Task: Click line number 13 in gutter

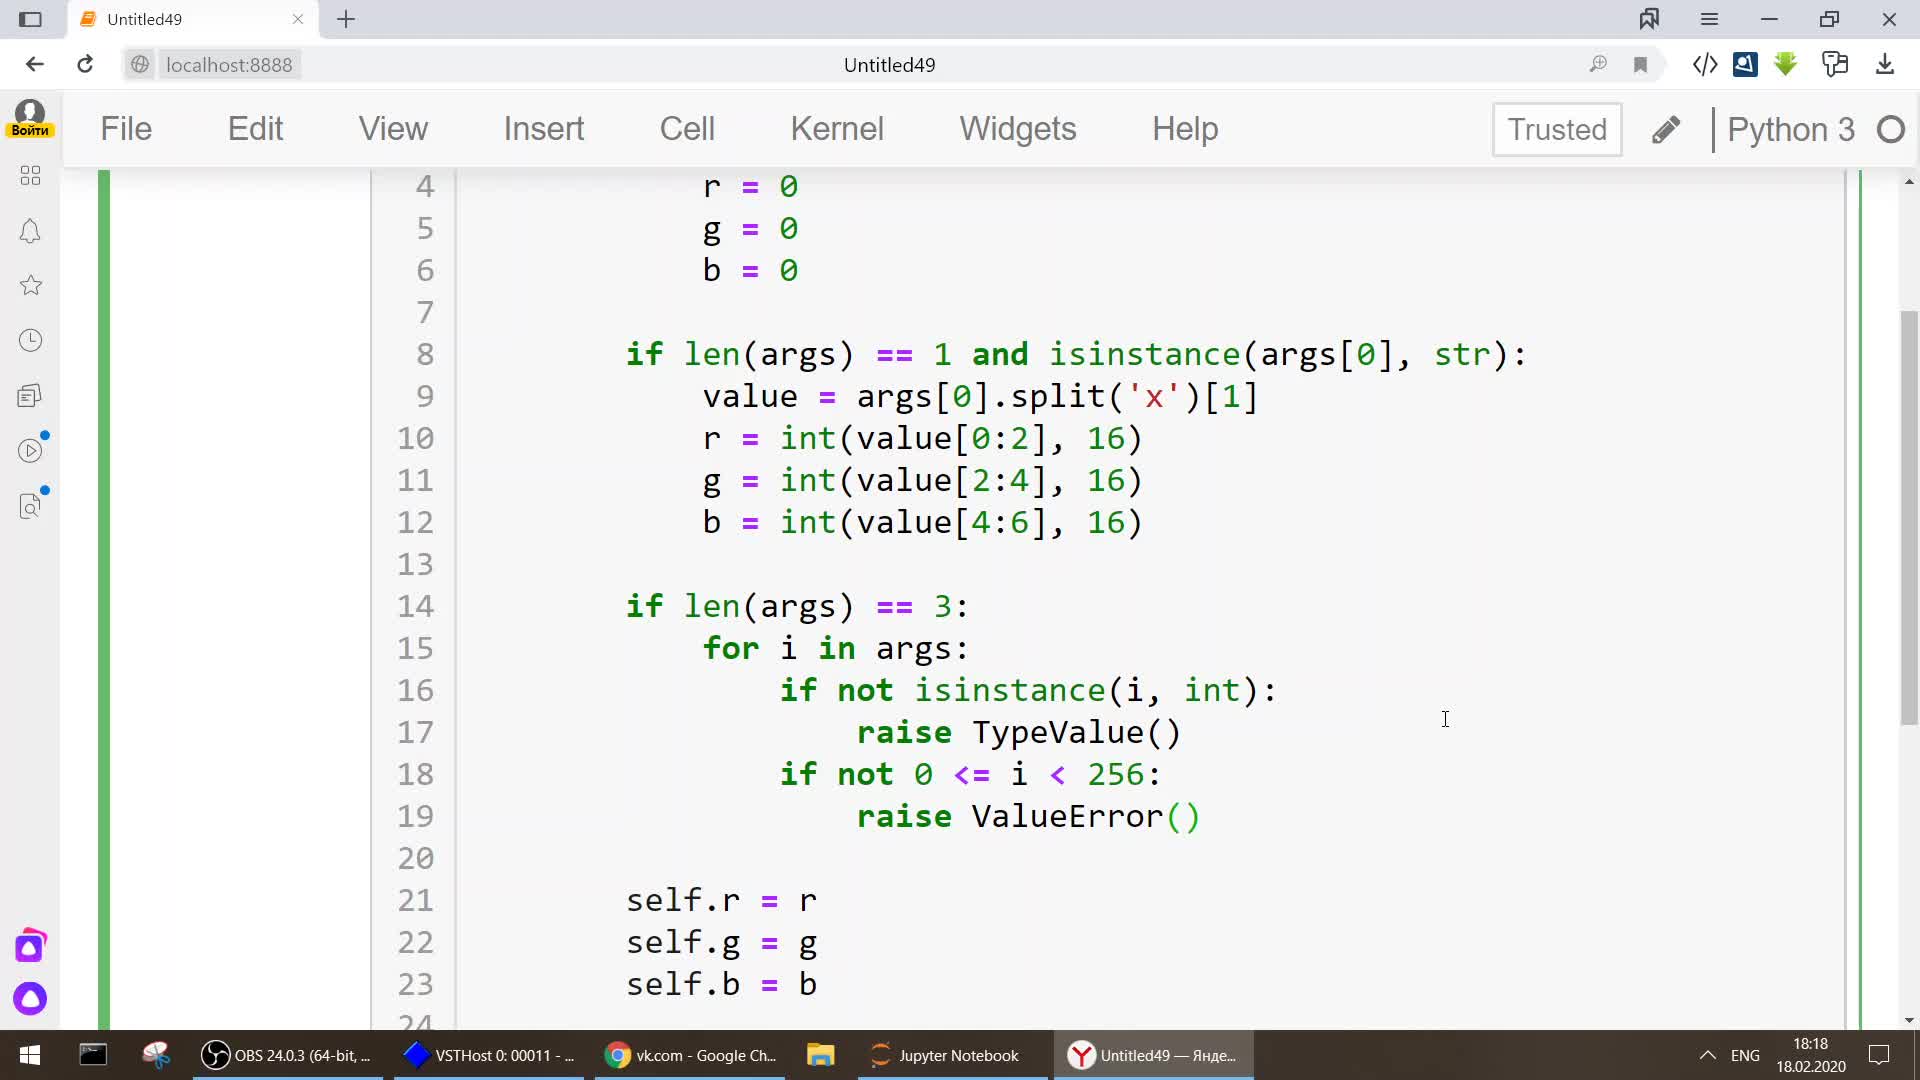Action: 415,565
